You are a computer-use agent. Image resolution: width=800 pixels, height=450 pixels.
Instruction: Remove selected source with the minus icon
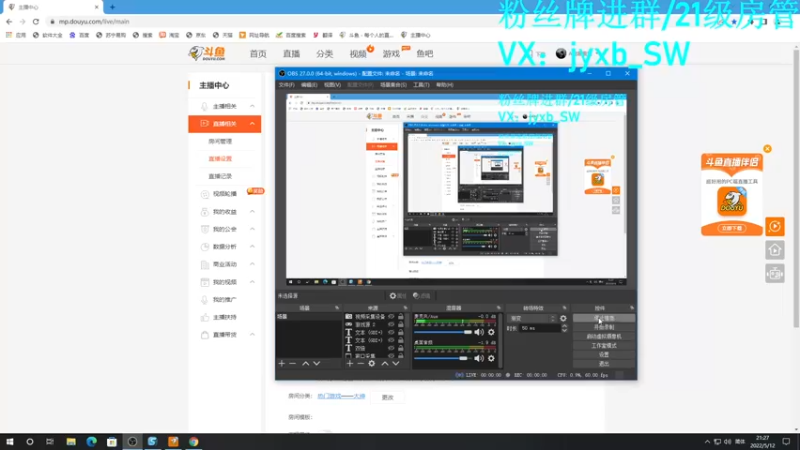(x=360, y=363)
